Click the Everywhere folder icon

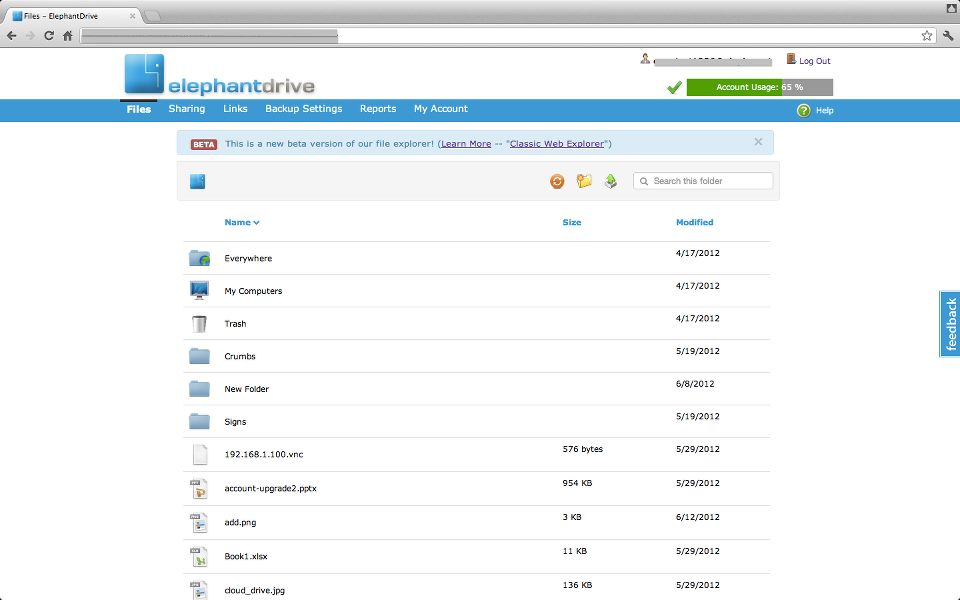(199, 258)
